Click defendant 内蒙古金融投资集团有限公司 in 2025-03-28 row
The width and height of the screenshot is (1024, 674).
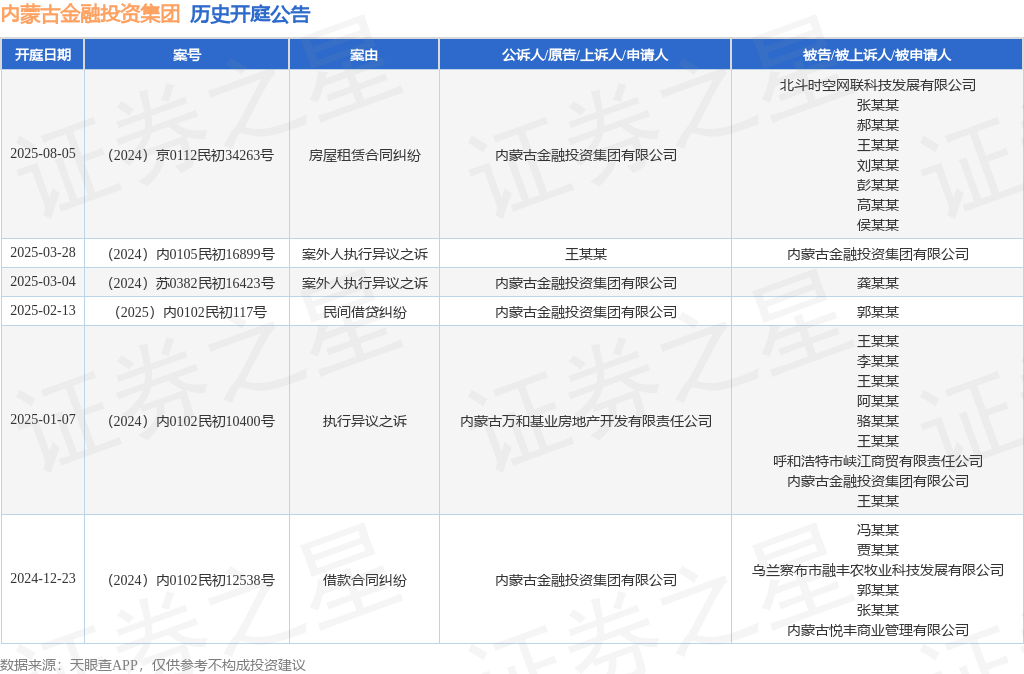click(x=878, y=254)
